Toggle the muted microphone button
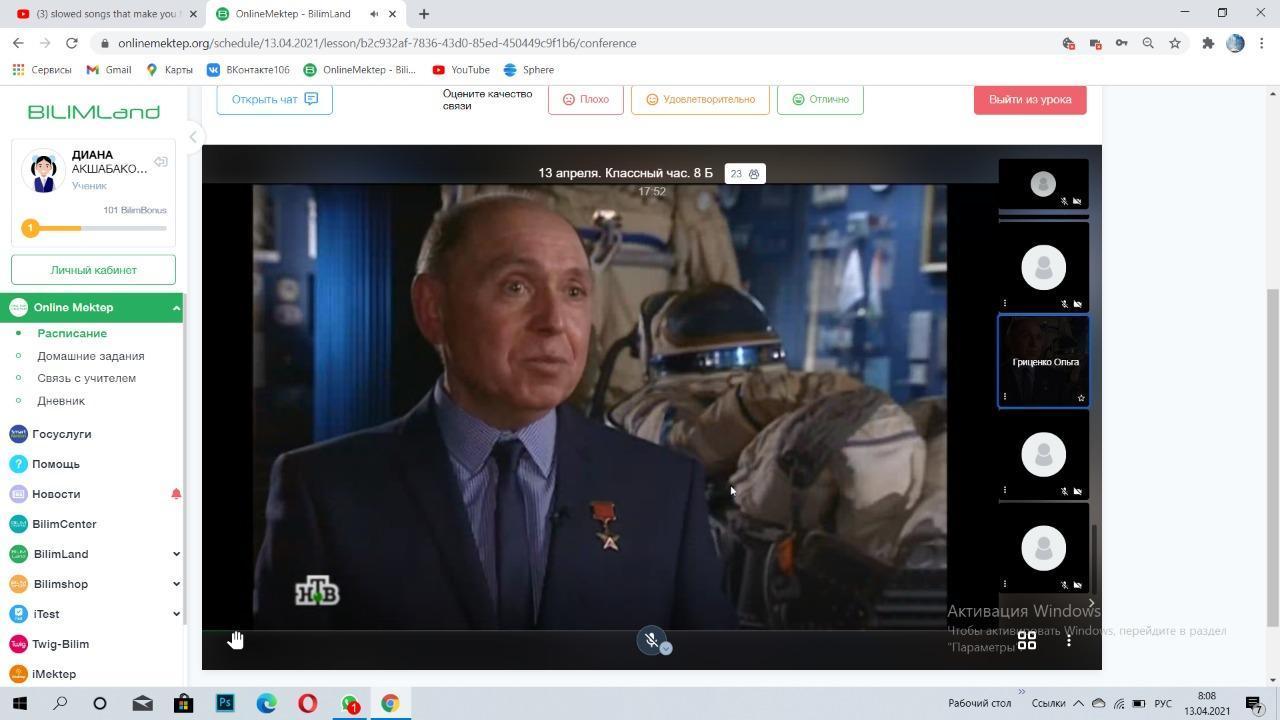1280x720 pixels. coord(651,640)
